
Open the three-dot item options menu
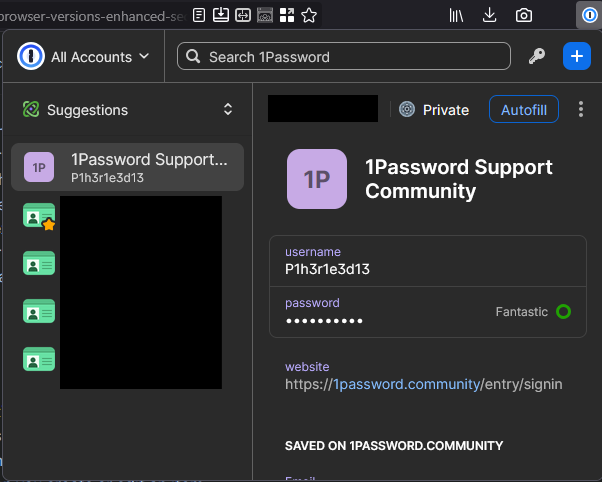click(x=581, y=110)
